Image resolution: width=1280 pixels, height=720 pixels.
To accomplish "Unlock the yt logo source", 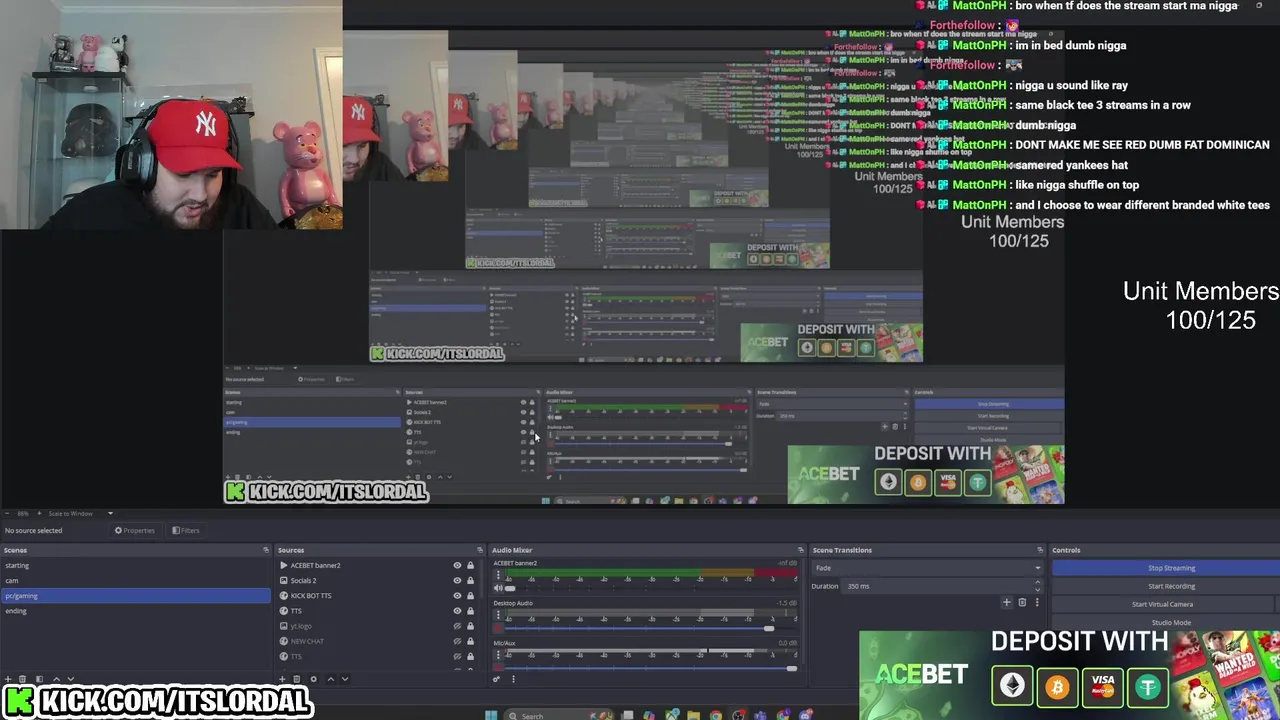I will click(470, 626).
